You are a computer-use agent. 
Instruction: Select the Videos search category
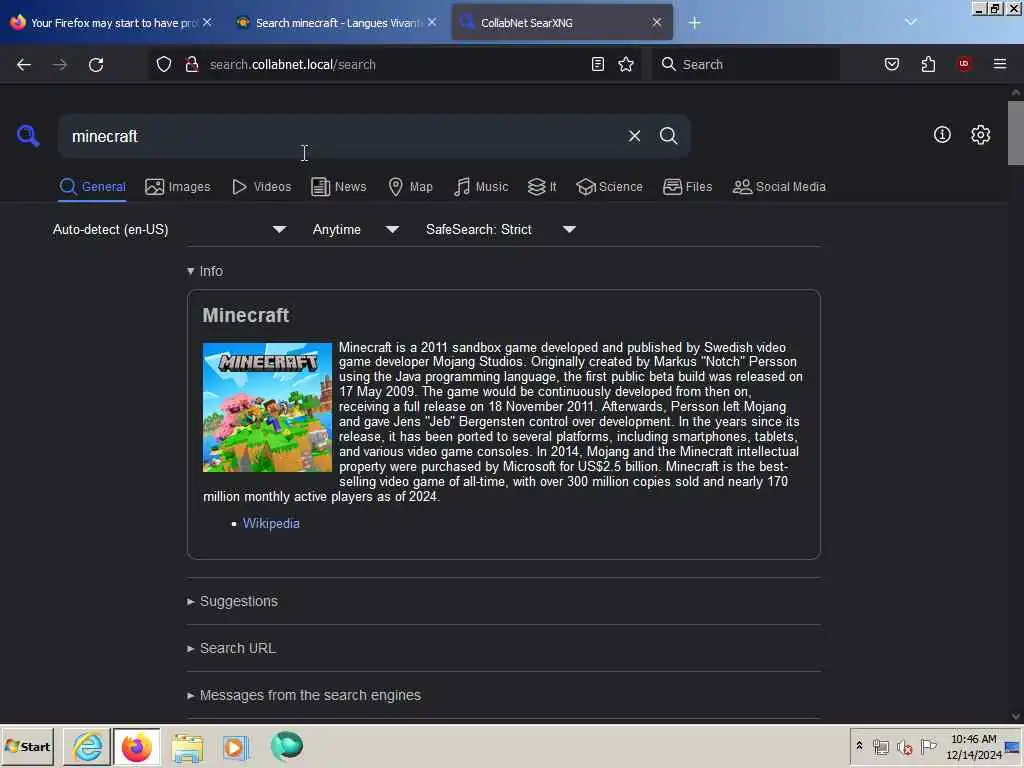pos(261,187)
